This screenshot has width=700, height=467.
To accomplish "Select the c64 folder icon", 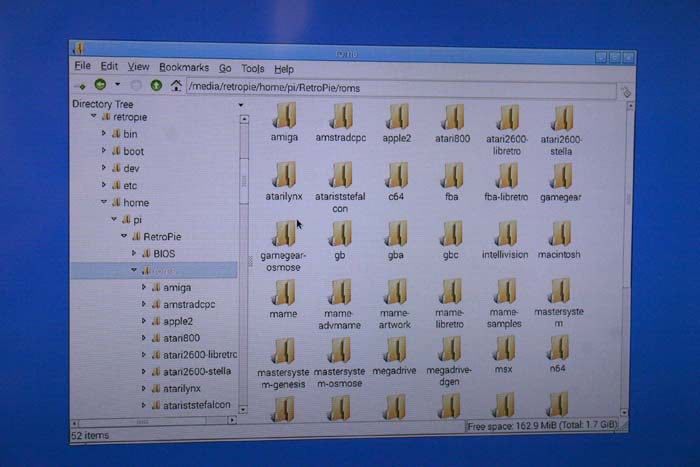I will coord(397,176).
